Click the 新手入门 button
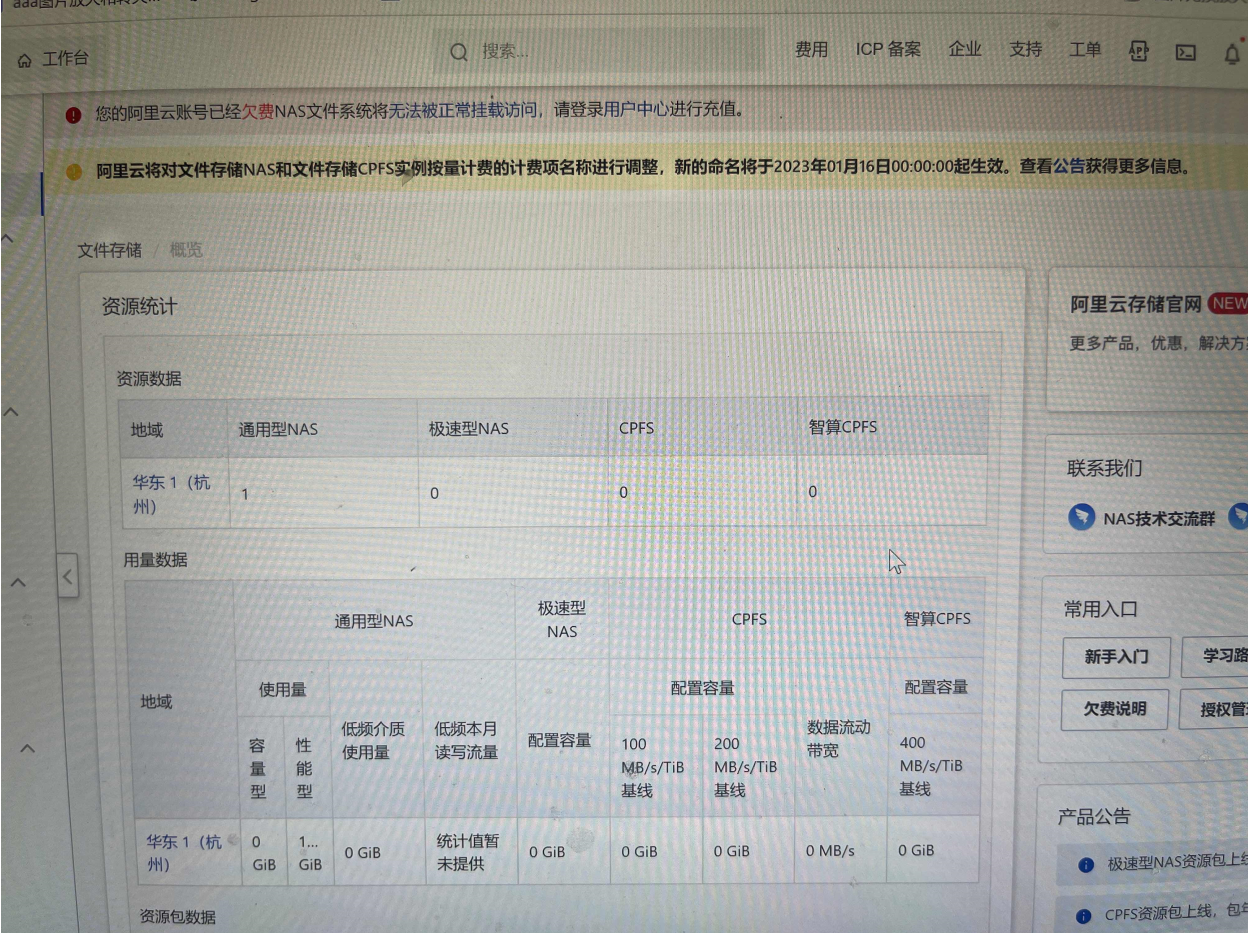Image resolution: width=1248 pixels, height=933 pixels. click(x=1116, y=657)
